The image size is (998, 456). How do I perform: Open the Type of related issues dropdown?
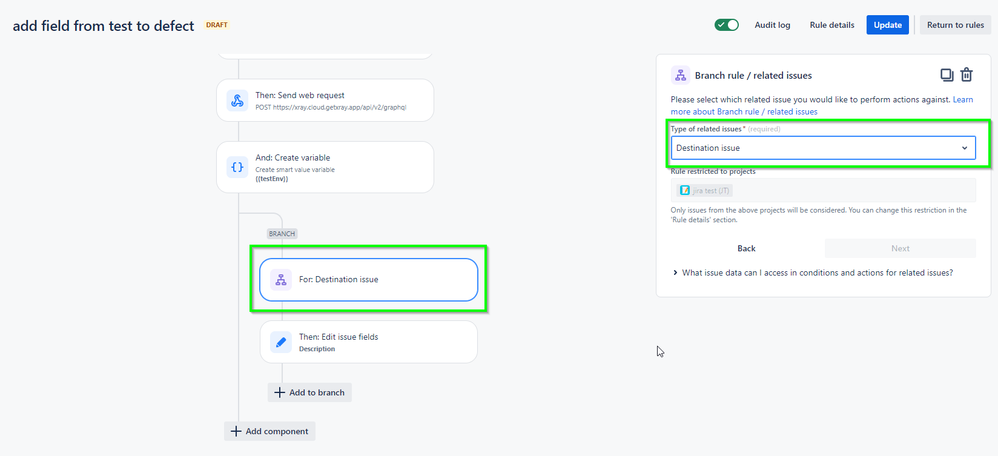click(x=823, y=148)
